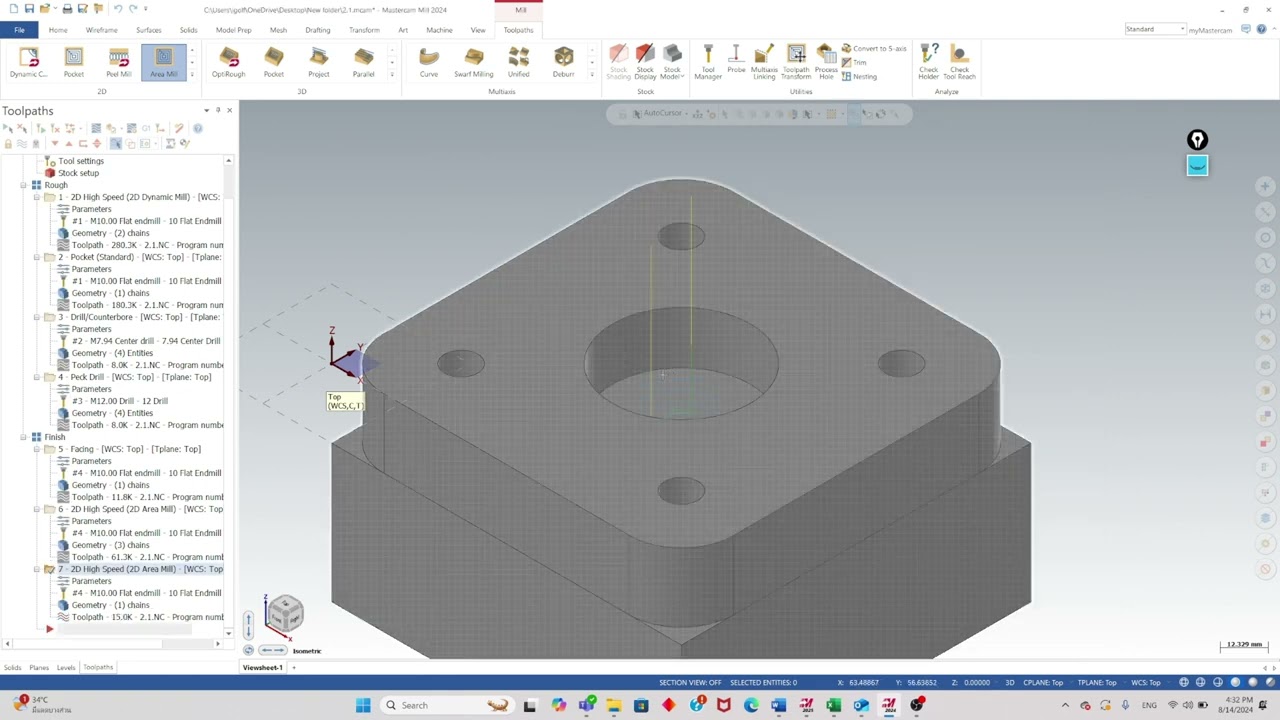Open the Unified multiaxis toolpath

(519, 62)
